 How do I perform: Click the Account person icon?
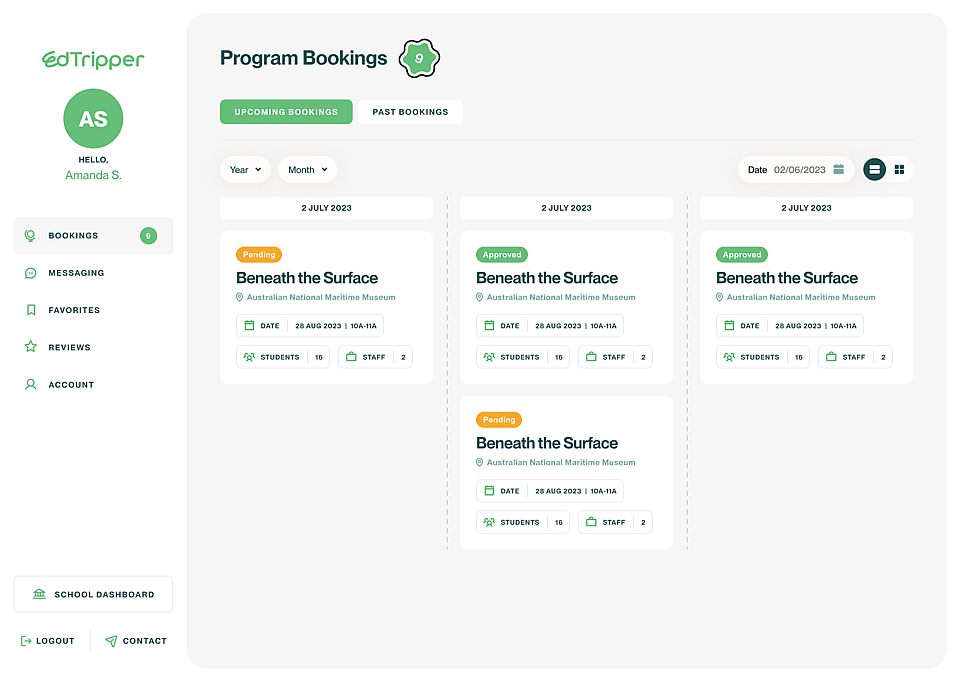coord(30,384)
